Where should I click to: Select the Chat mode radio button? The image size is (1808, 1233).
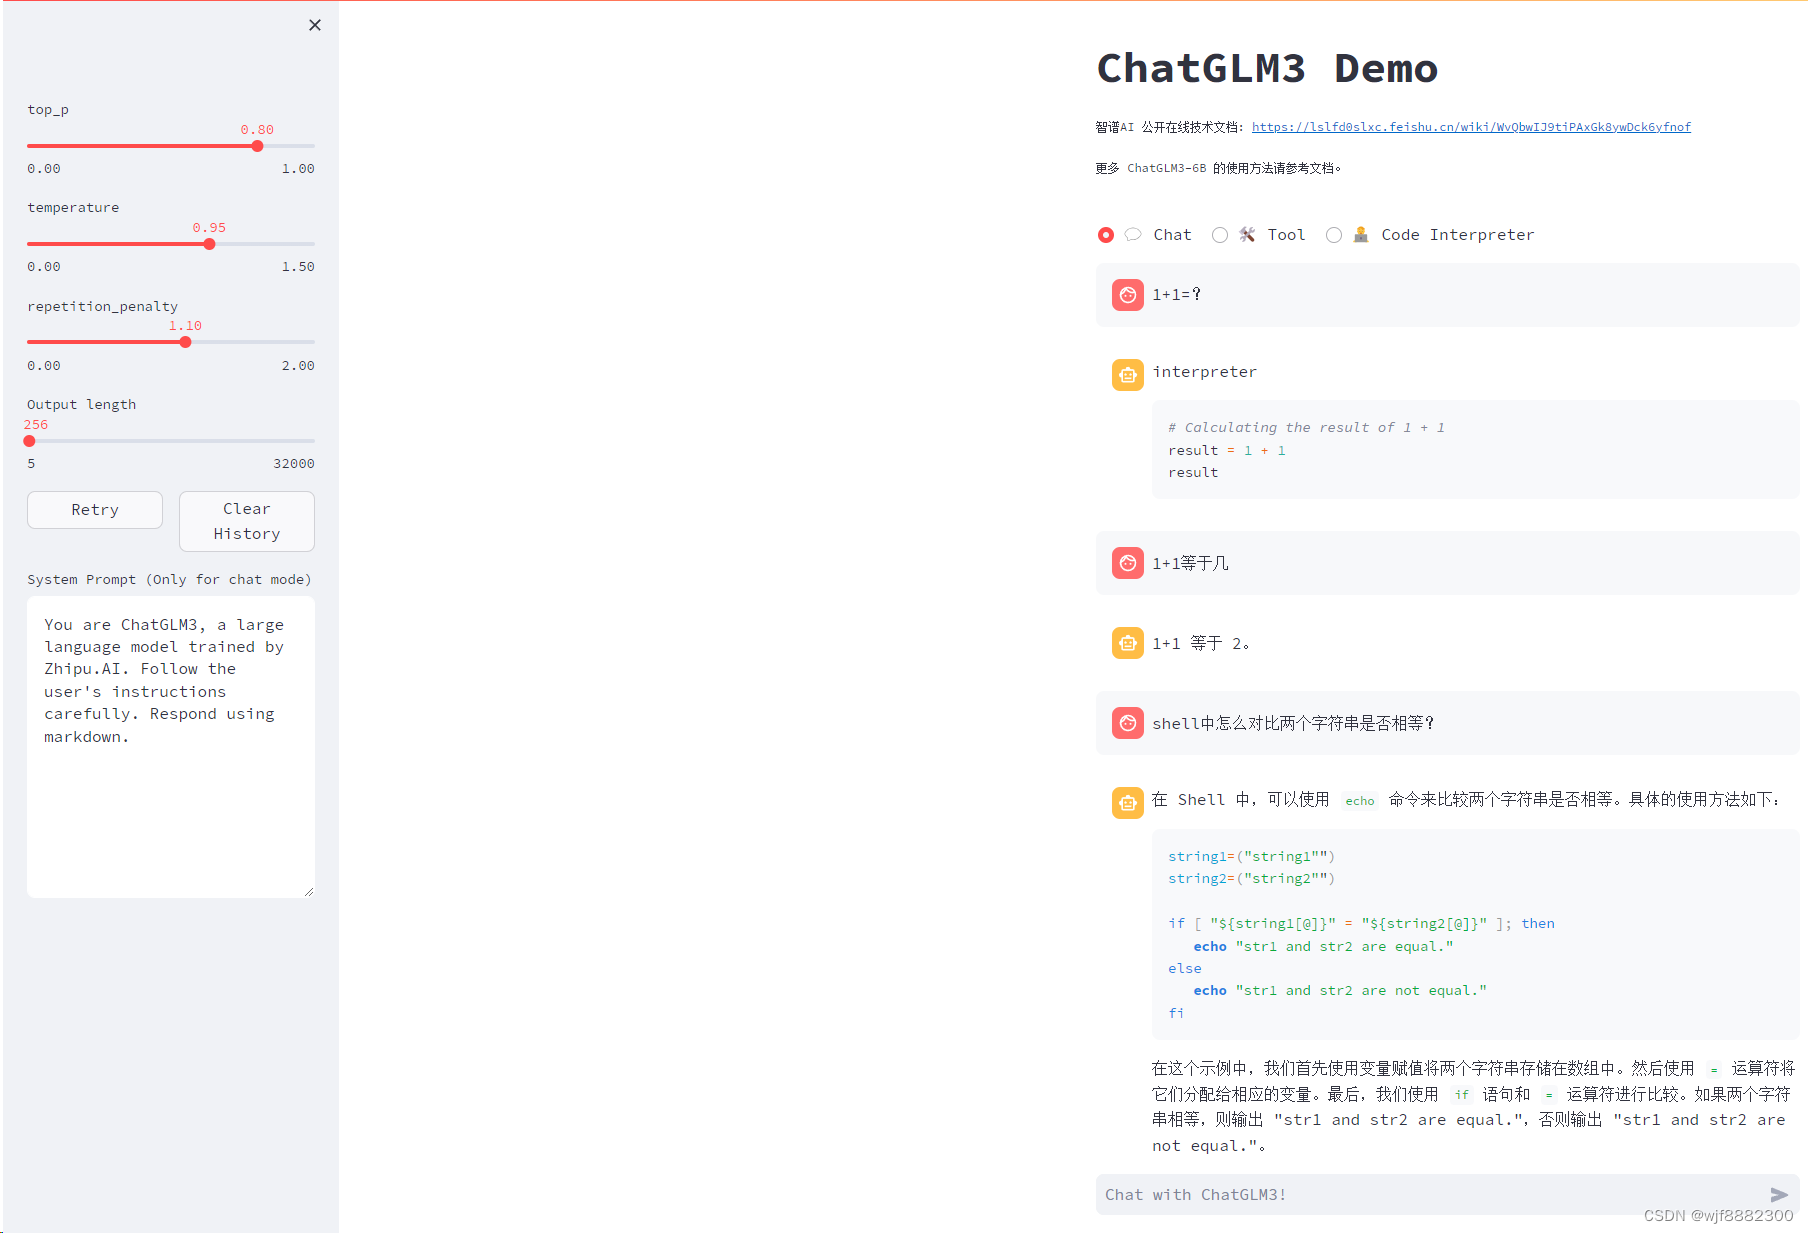pos(1106,235)
